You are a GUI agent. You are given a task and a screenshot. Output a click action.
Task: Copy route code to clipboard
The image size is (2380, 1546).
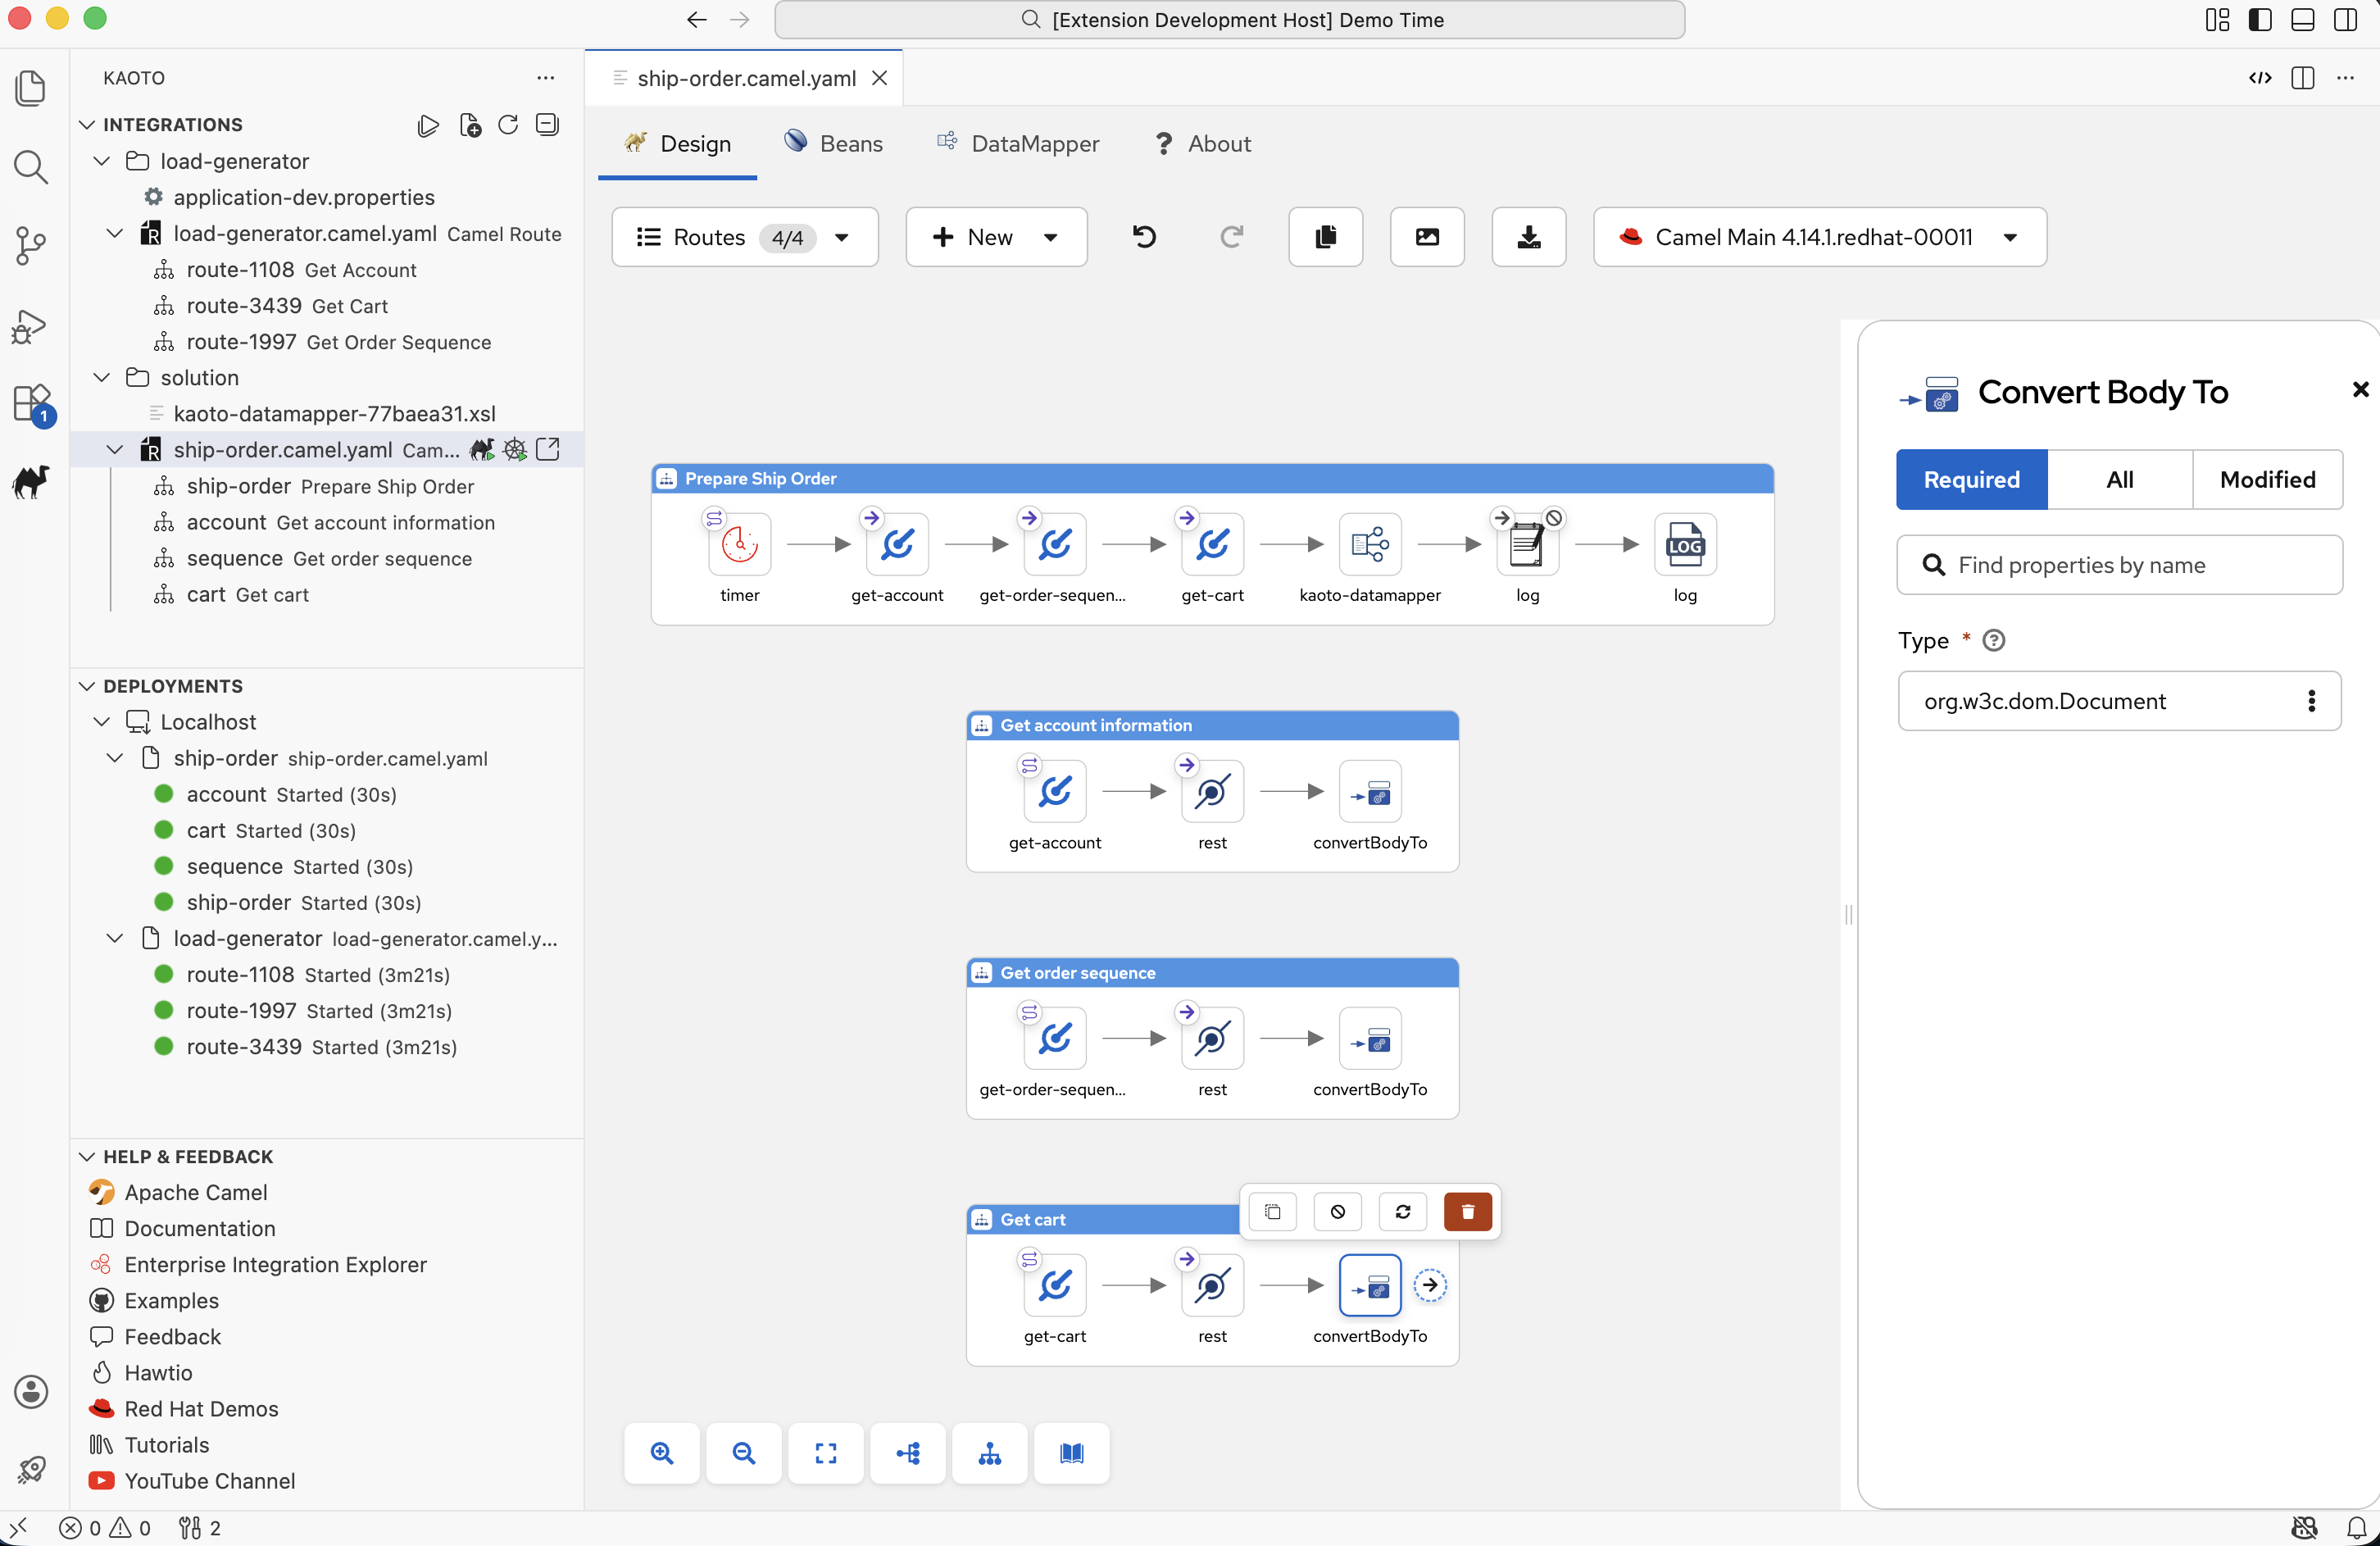point(1325,237)
